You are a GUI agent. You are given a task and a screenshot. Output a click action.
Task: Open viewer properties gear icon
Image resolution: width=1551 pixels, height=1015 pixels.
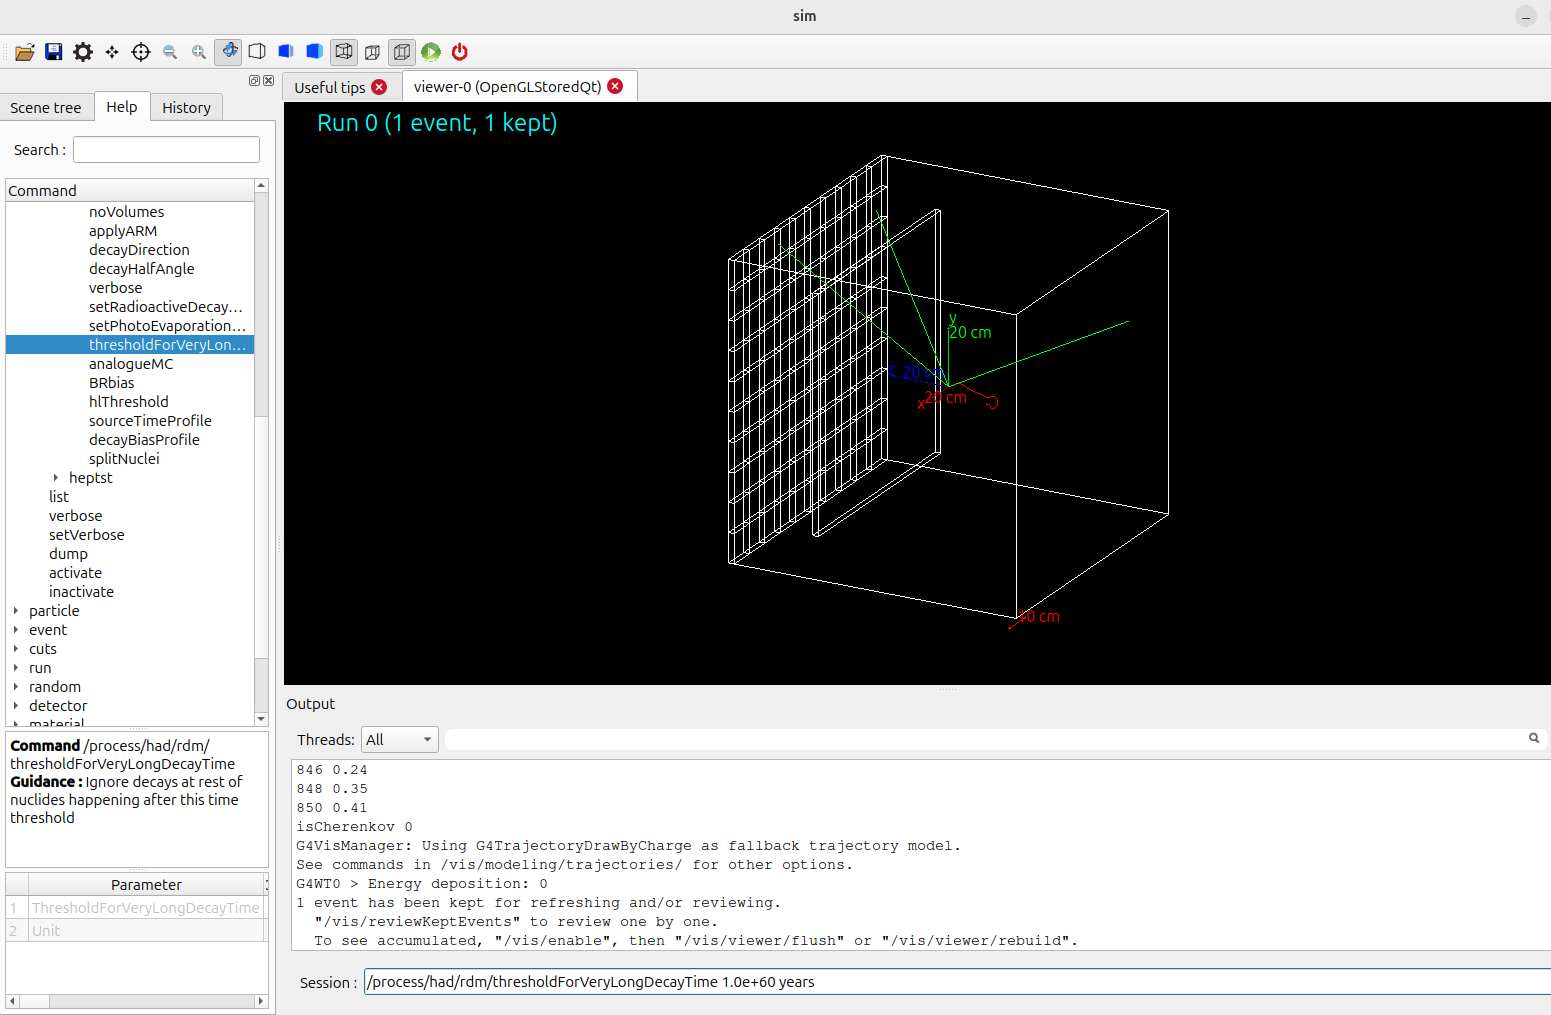tap(83, 52)
